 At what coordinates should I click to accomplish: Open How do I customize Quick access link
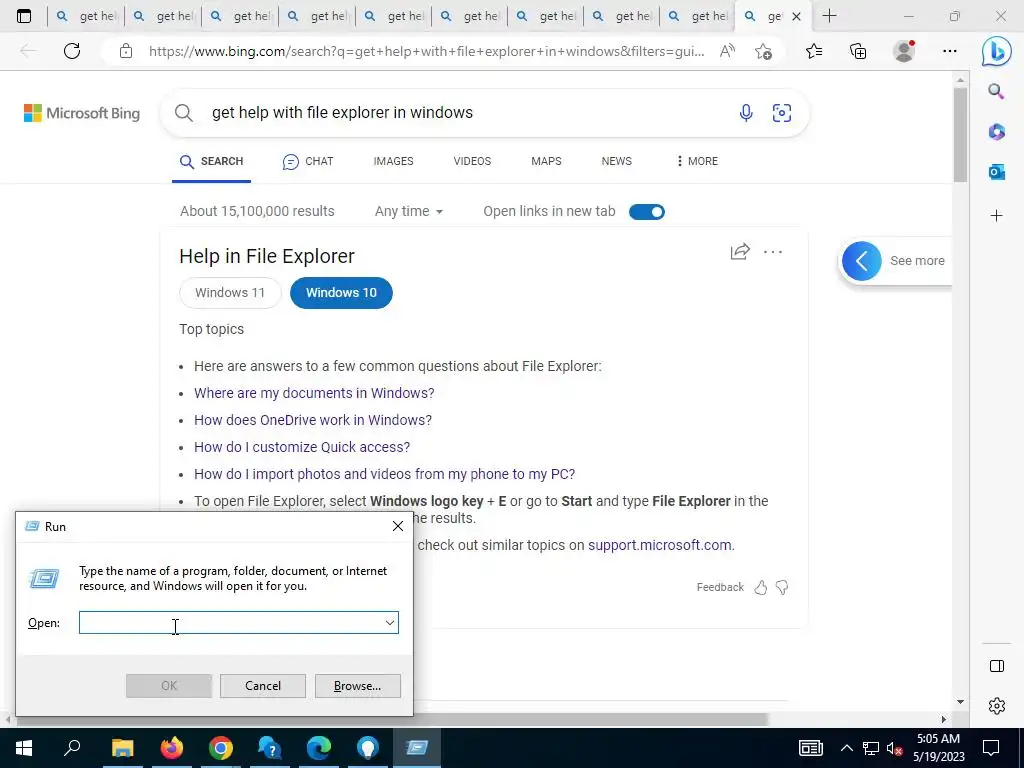(x=302, y=447)
